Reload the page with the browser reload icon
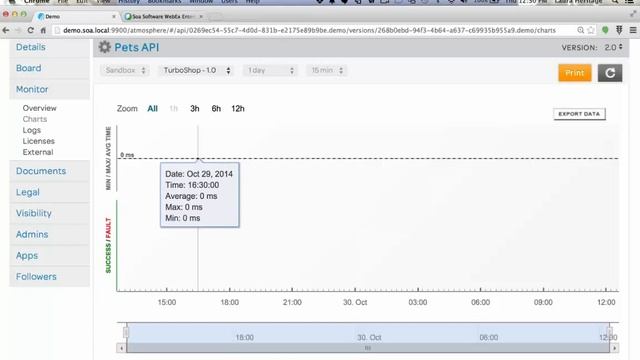Screen dimensions: 640x360 click(31, 30)
